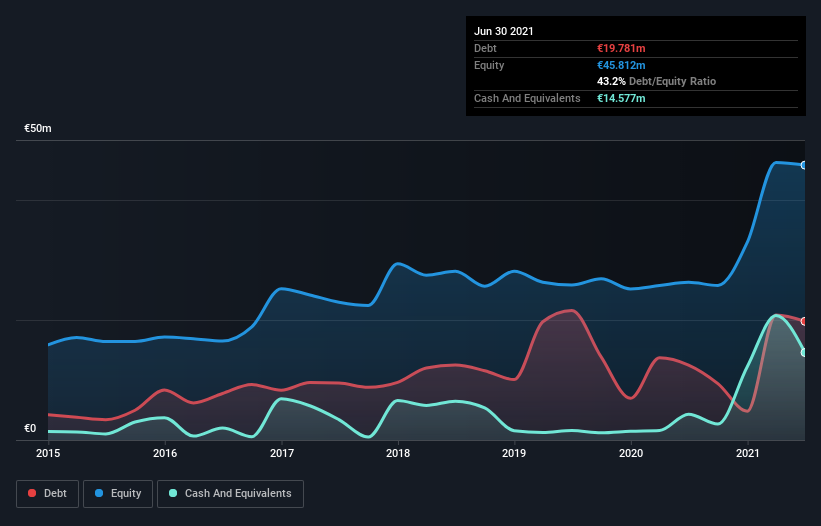Image resolution: width=821 pixels, height=526 pixels.
Task: Click the Jun 30 2021 tooltip date
Action: coord(504,31)
